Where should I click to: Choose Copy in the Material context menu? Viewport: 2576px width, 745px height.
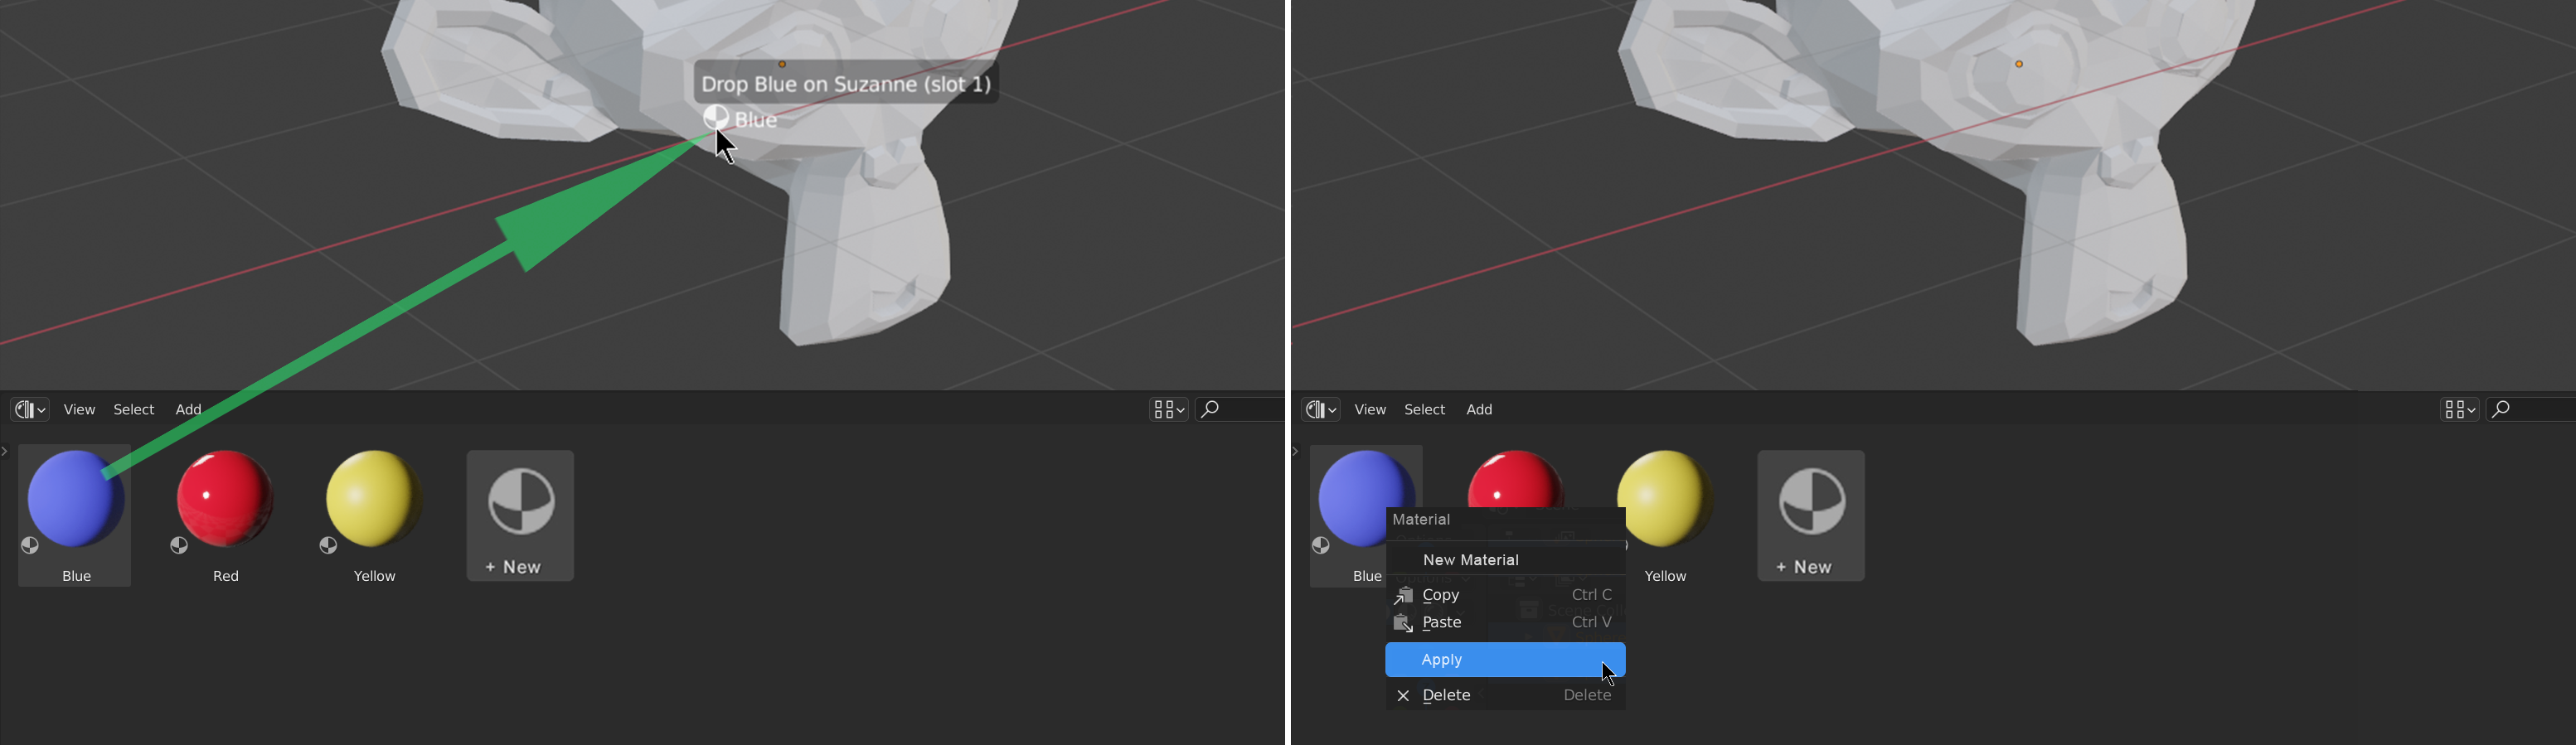coord(1505,595)
